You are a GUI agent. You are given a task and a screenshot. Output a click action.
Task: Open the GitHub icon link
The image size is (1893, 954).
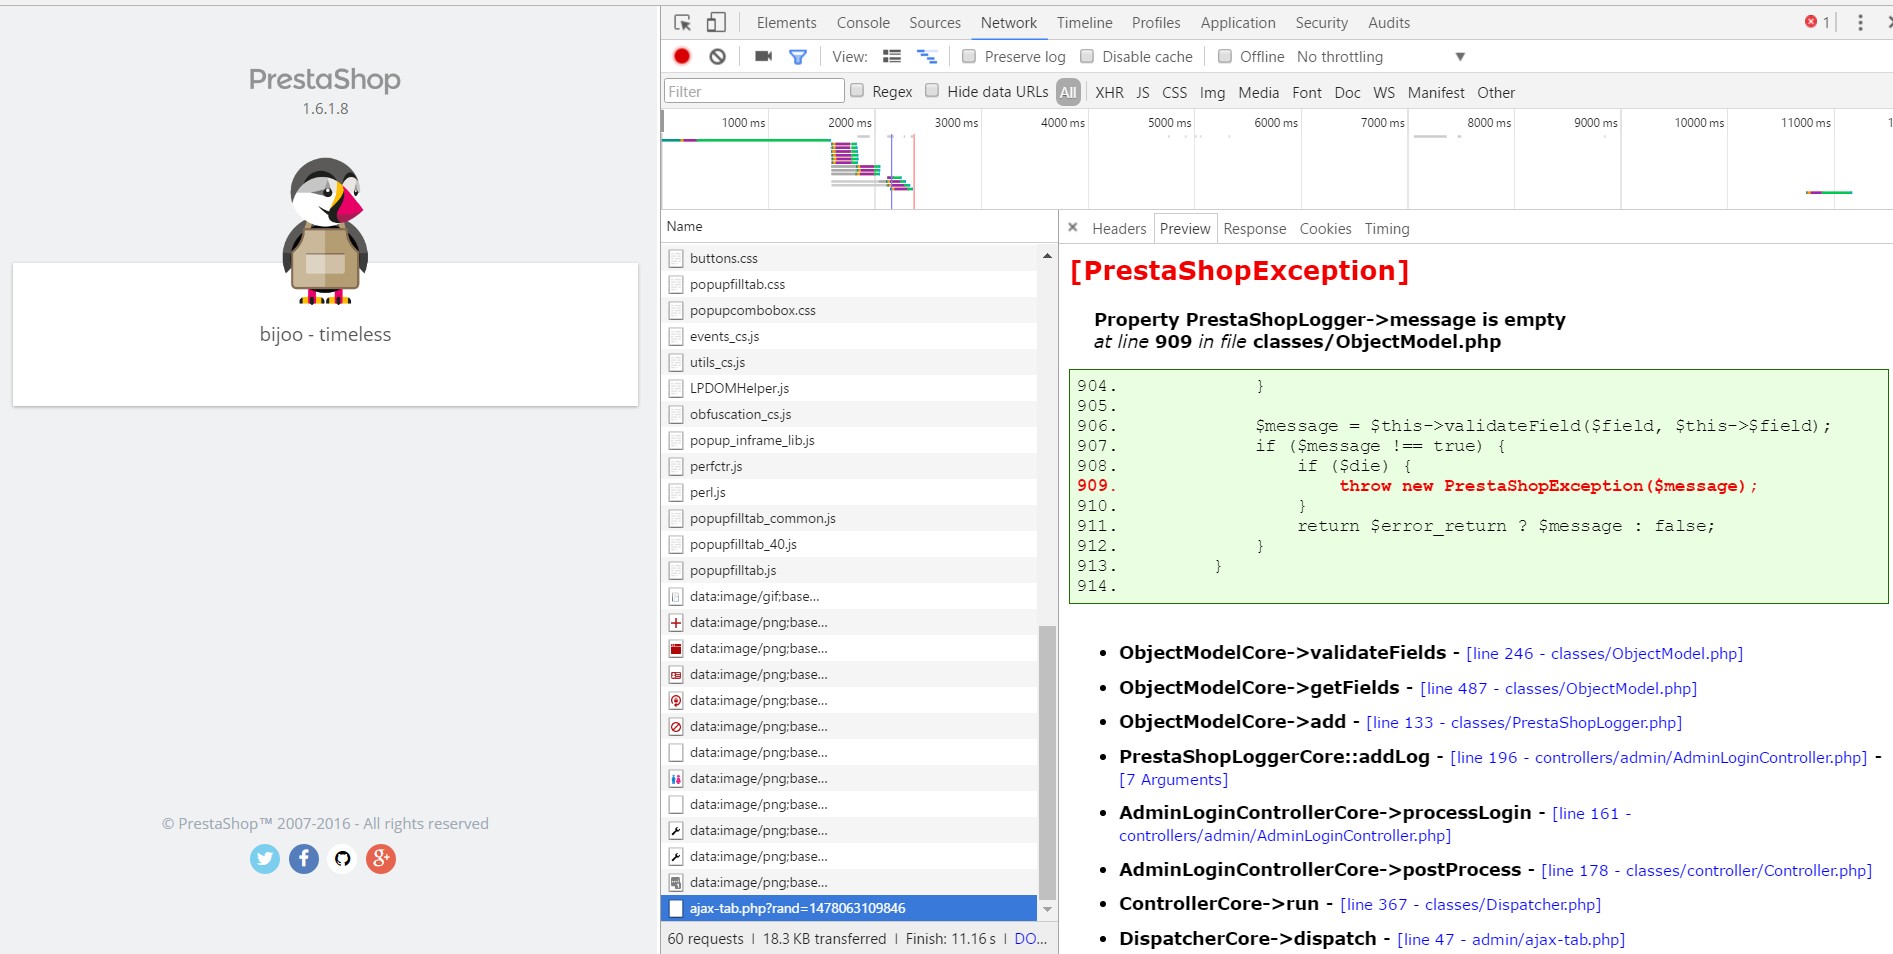tap(342, 858)
